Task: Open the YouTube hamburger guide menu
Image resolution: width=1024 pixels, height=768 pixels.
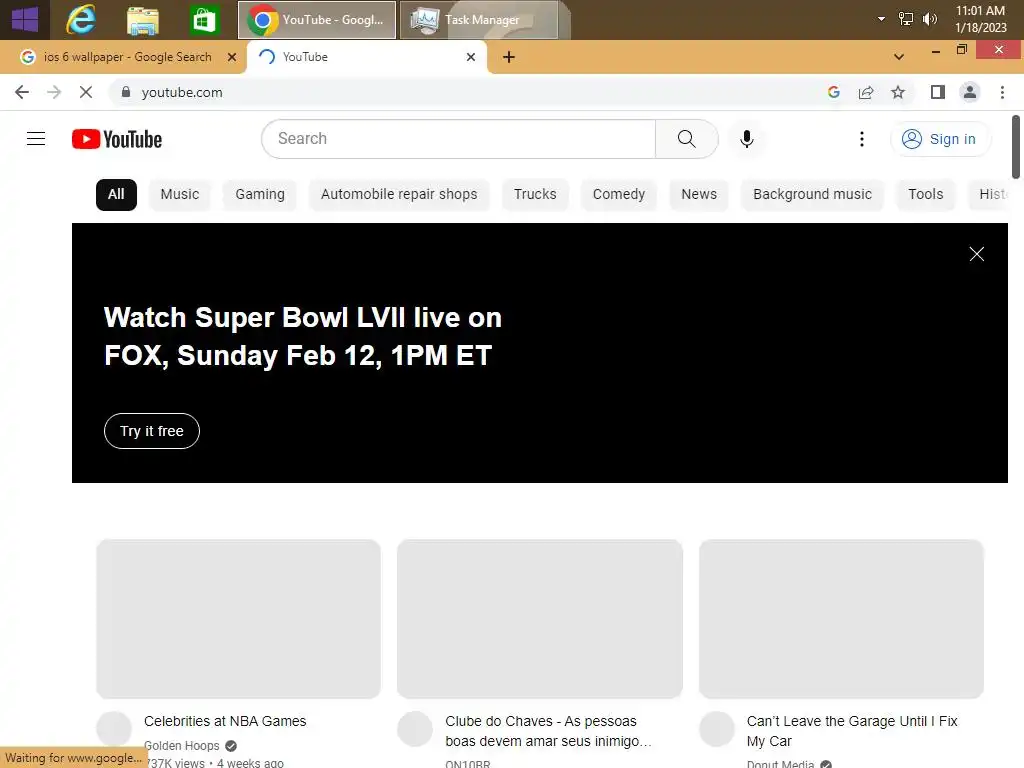Action: 36,138
